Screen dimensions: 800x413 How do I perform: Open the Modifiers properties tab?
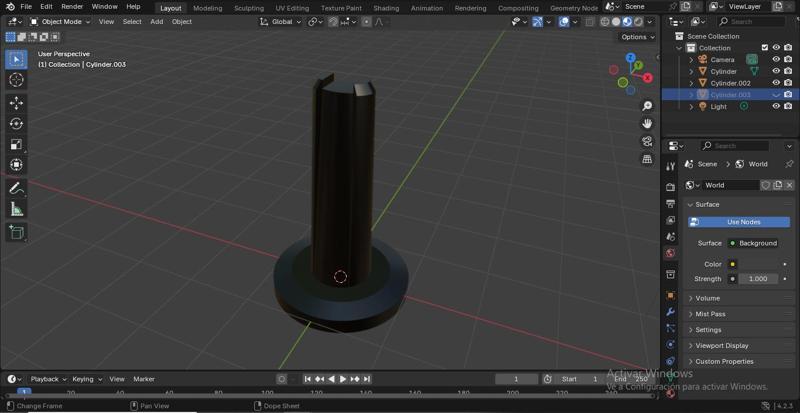click(x=670, y=311)
